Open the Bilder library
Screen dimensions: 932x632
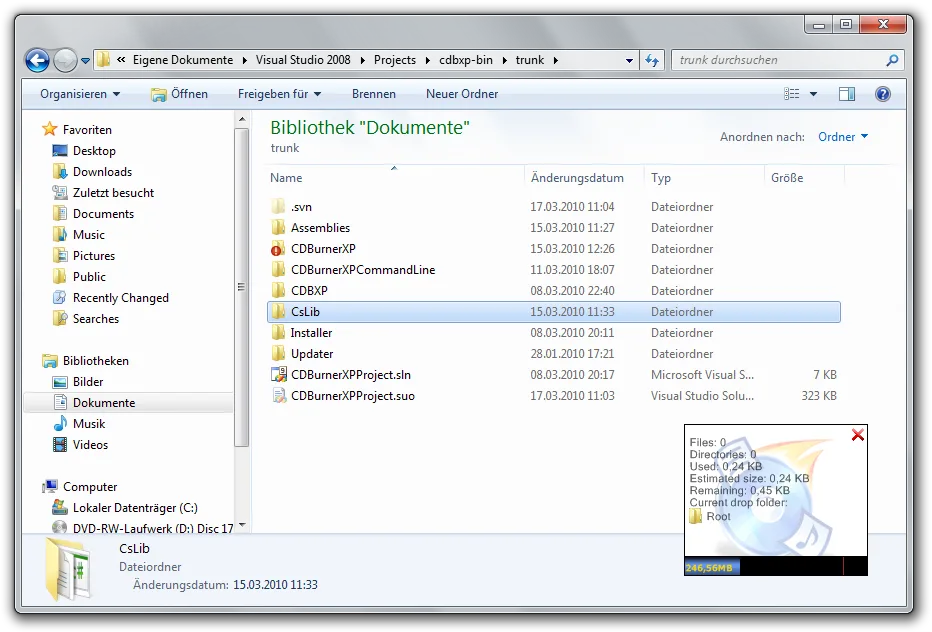click(78, 382)
